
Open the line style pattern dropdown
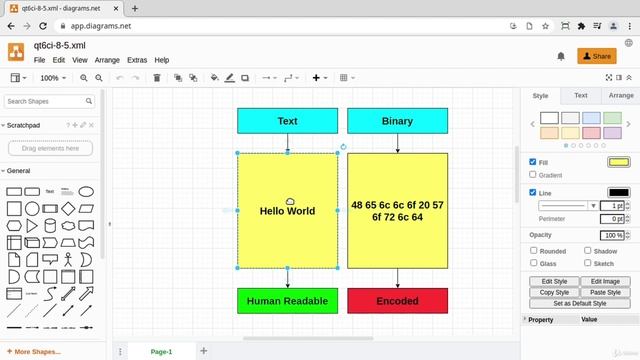point(568,206)
